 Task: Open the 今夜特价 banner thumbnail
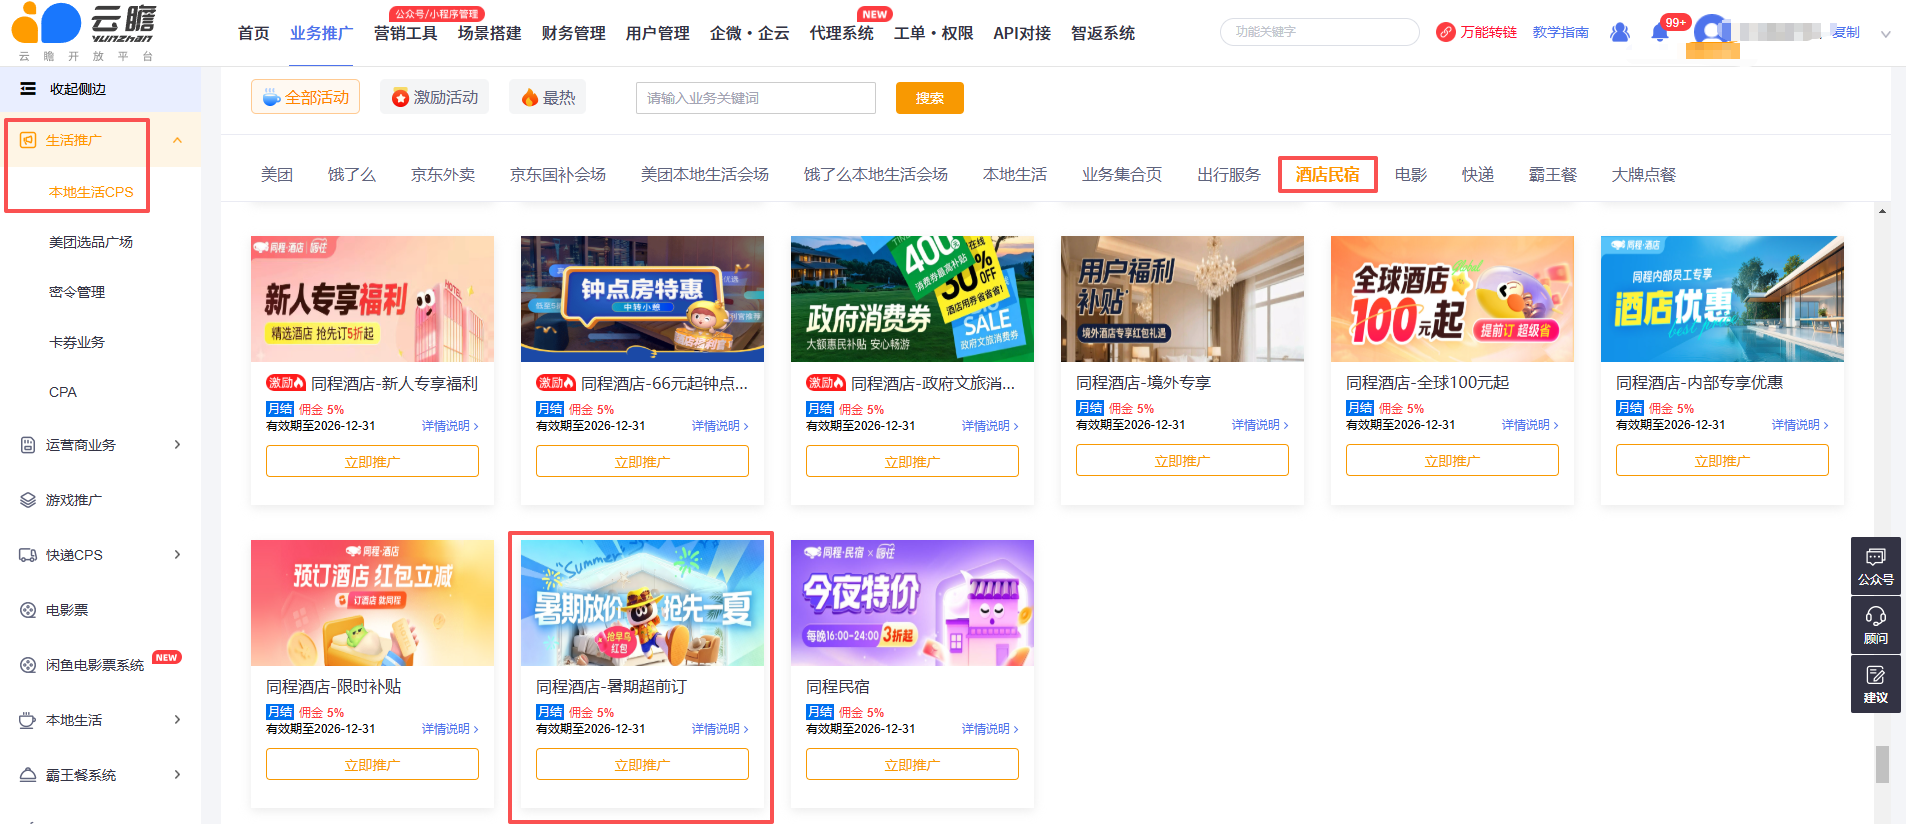tap(912, 603)
